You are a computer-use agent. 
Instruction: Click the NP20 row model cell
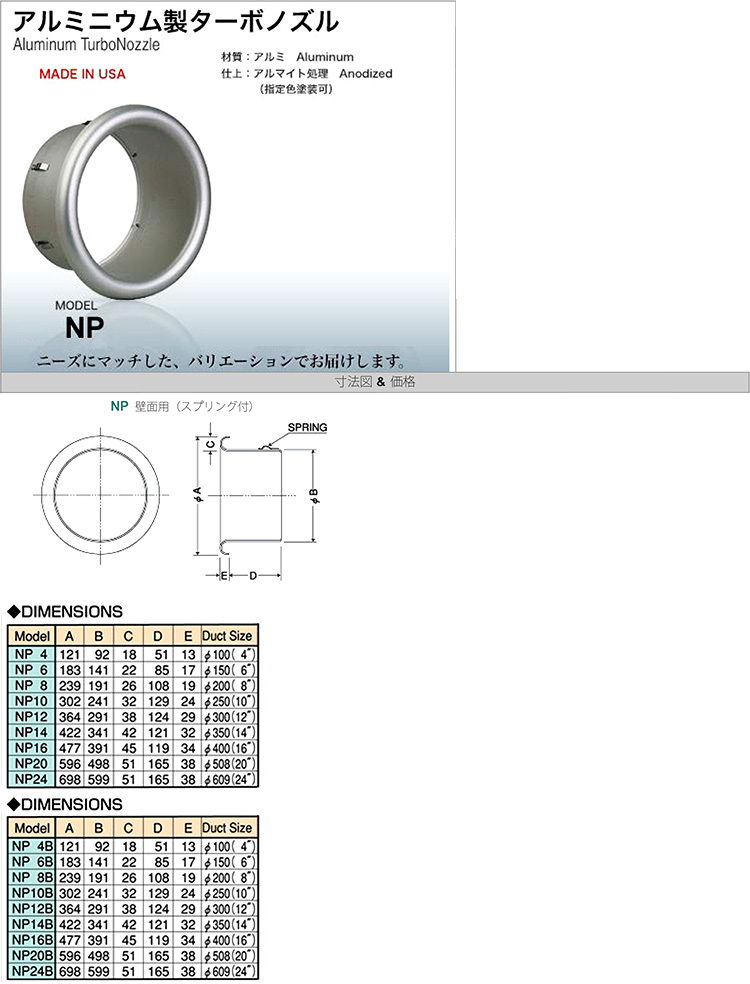(x=32, y=764)
